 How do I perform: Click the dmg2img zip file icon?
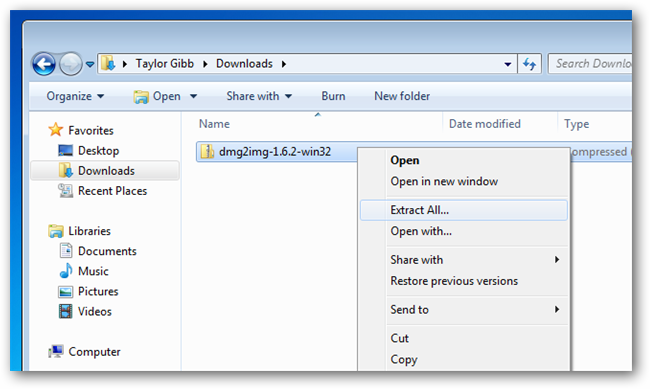[x=207, y=151]
